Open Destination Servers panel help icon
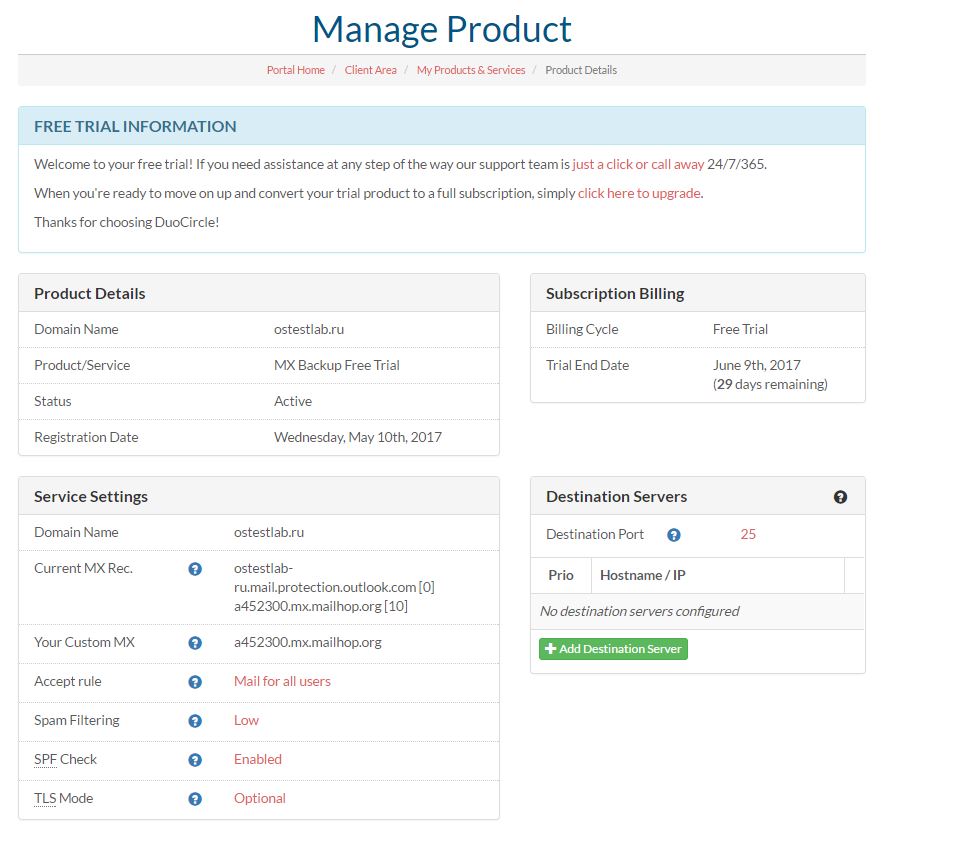 pos(840,497)
